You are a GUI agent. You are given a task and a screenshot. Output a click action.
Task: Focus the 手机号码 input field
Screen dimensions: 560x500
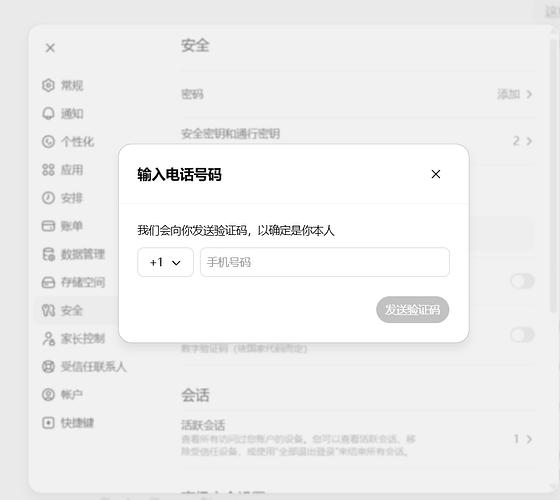click(325, 262)
